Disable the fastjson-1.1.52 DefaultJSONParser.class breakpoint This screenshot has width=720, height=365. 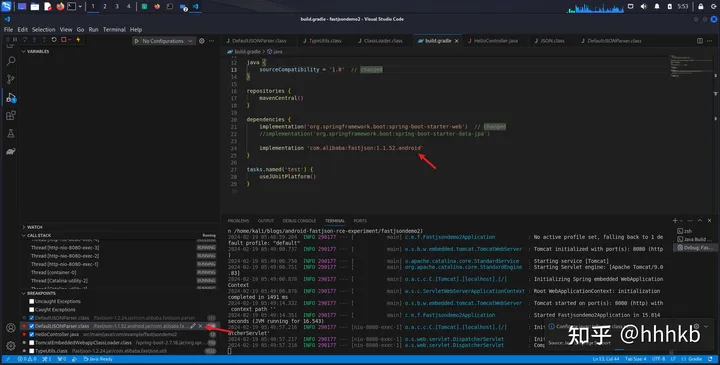pos(32,326)
